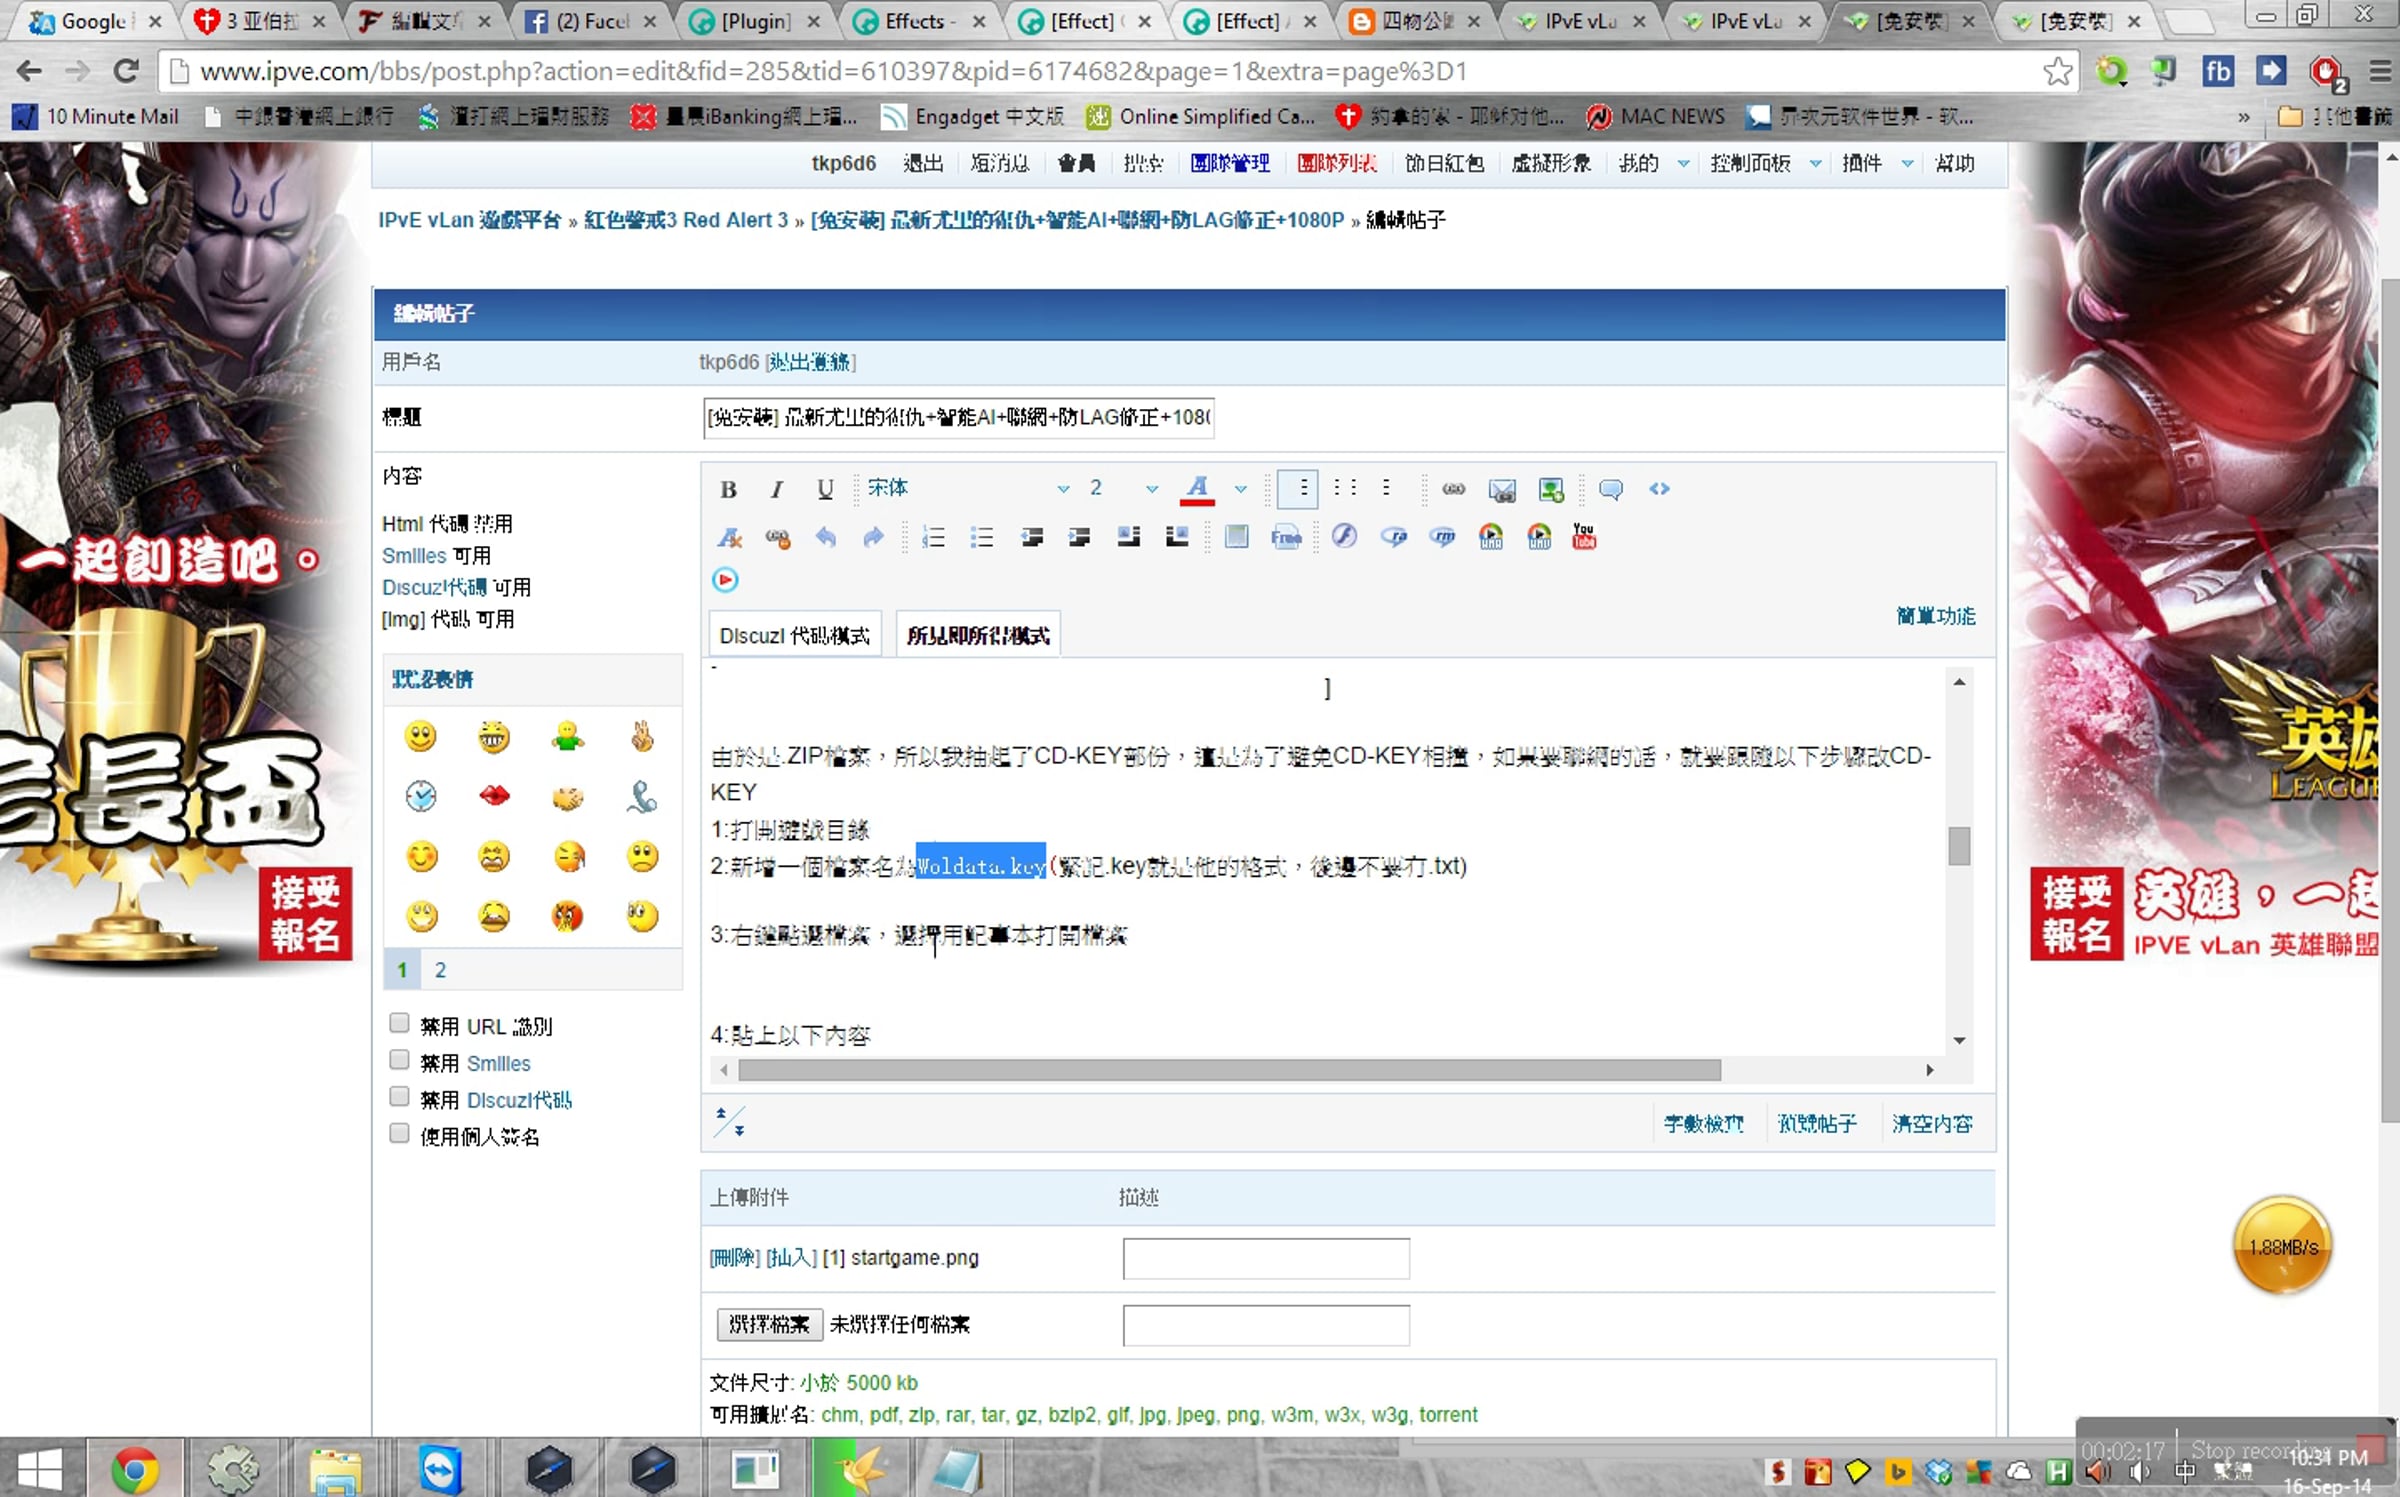Expand the font color arrow next to the red A
This screenshot has width=2400, height=1497.
point(1240,489)
